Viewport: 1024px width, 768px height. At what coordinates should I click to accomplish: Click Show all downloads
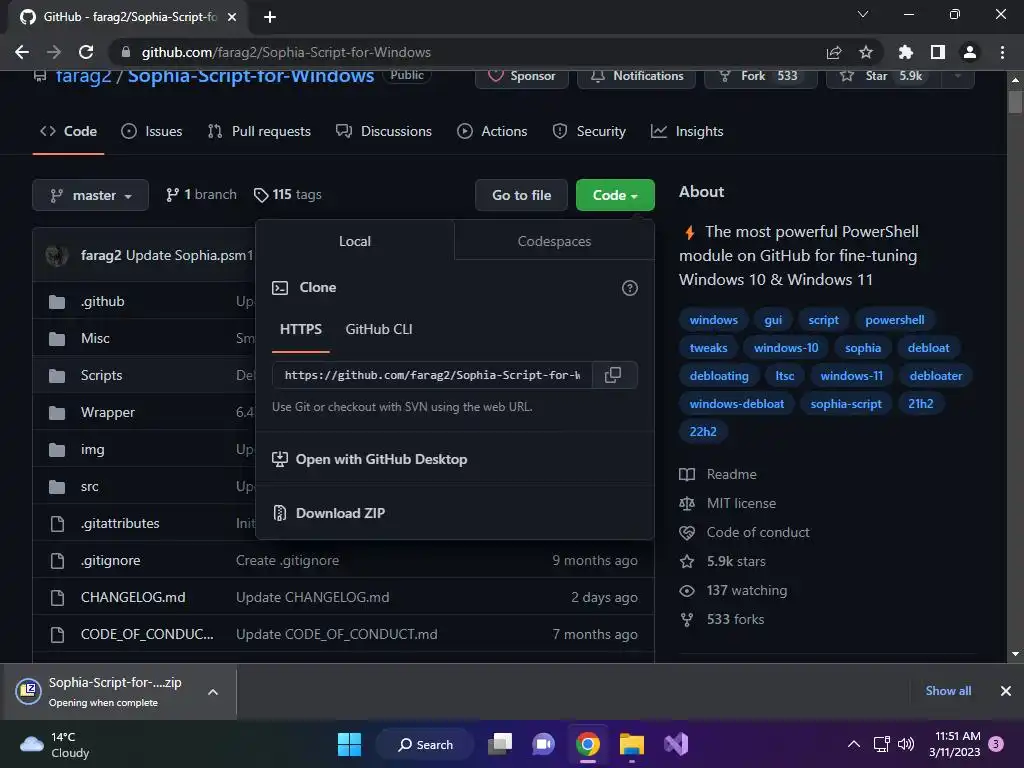[948, 691]
